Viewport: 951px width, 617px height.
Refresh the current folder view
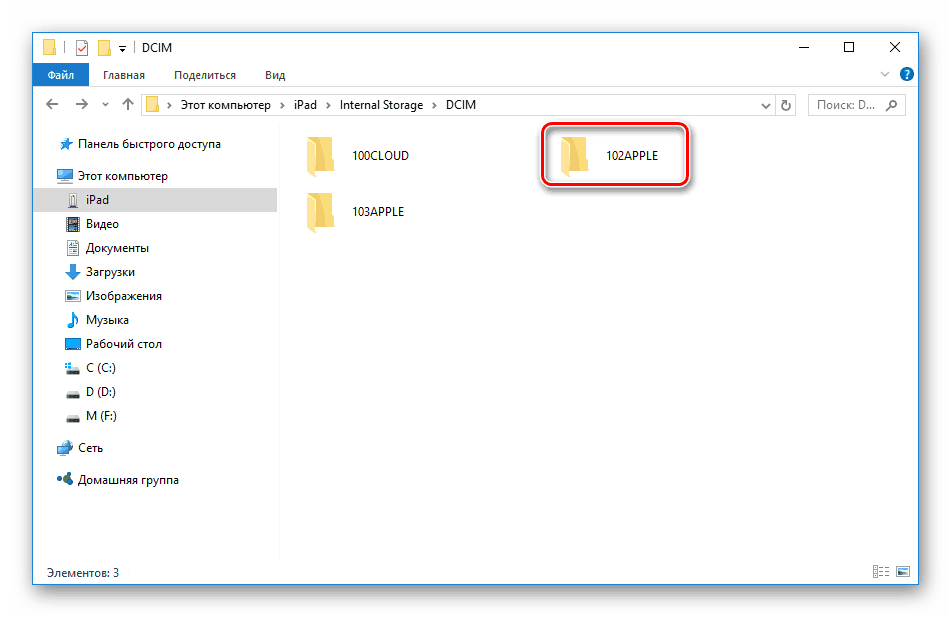click(785, 105)
